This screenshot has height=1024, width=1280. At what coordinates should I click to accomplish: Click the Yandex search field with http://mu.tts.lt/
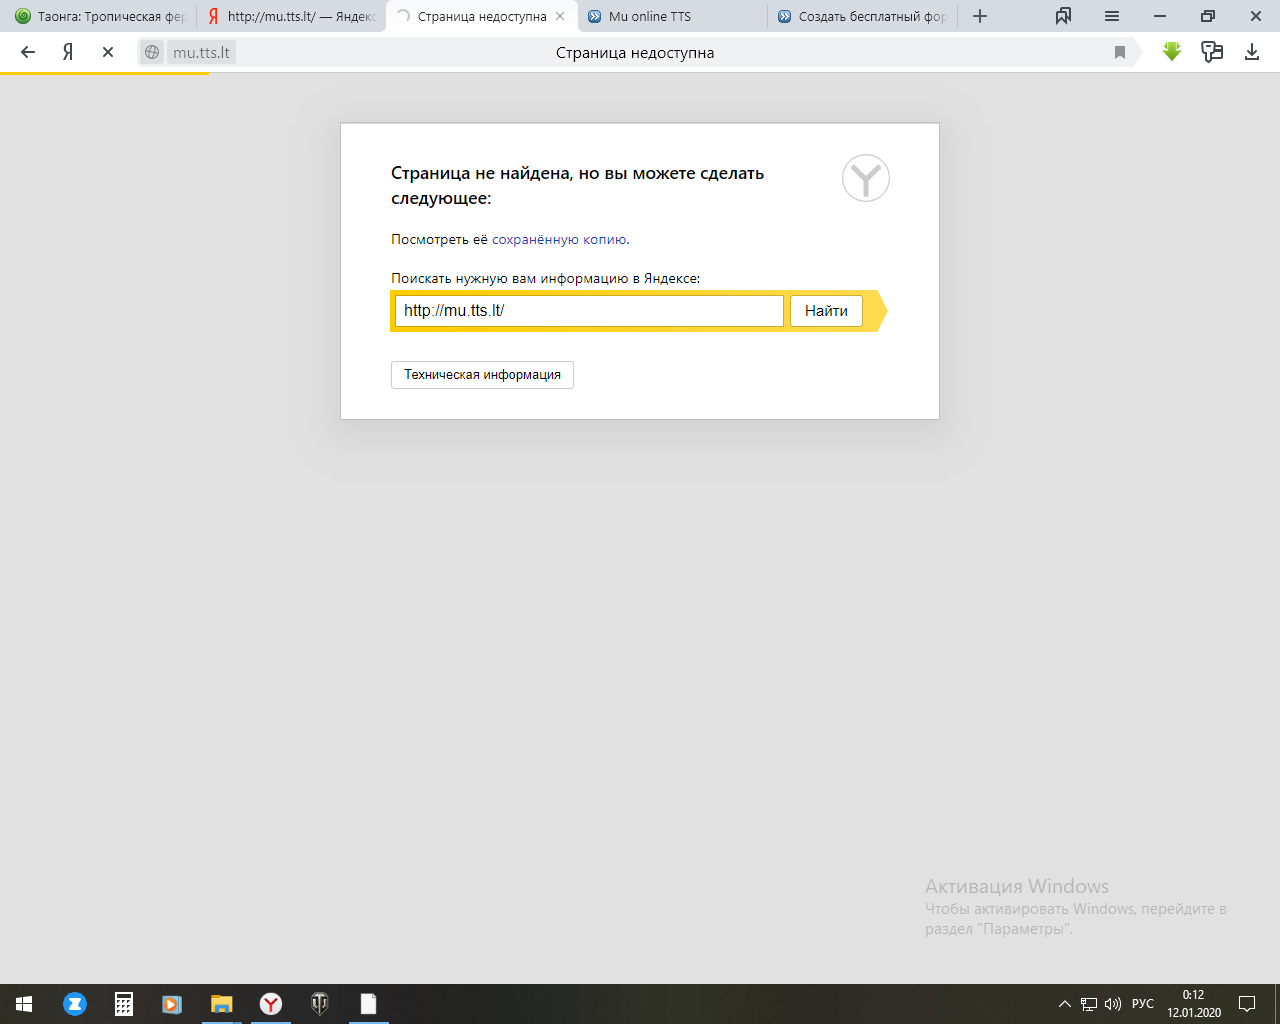point(589,311)
